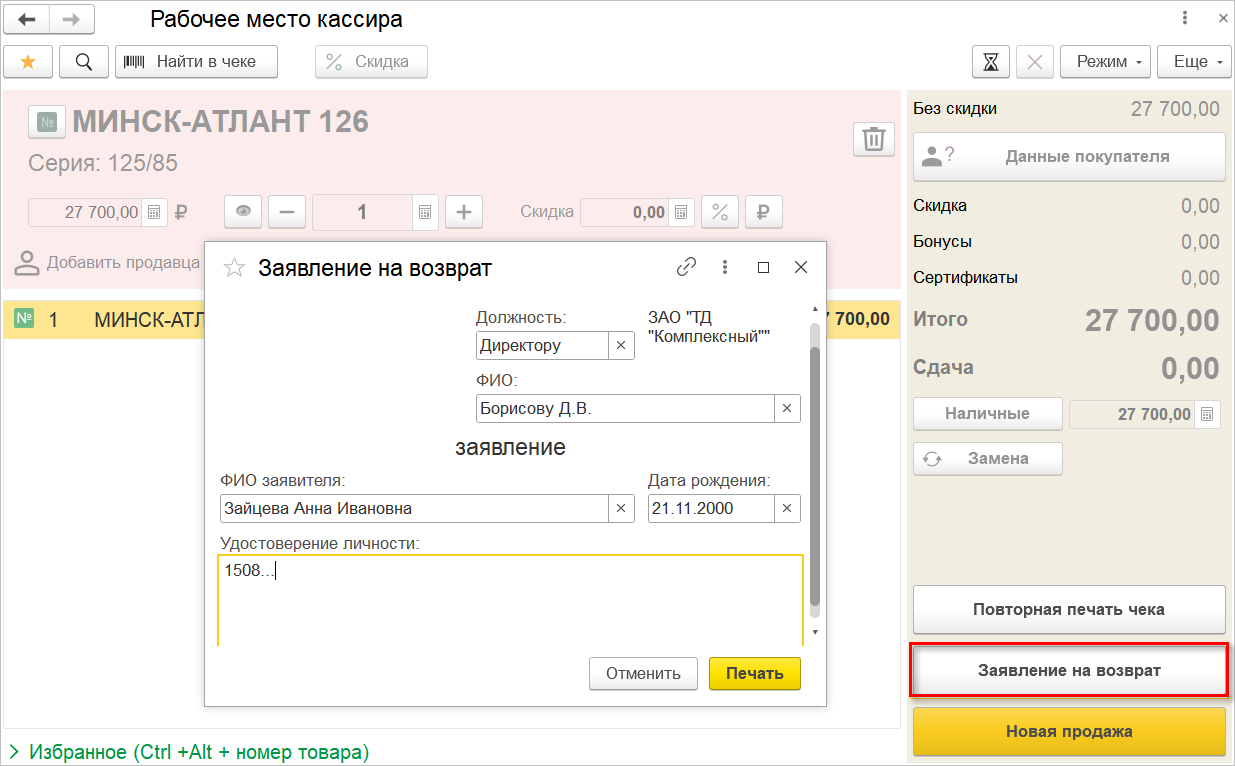This screenshot has width=1235, height=766.
Task: Click the scroll-down arrow in the dialog
Action: 815,633
